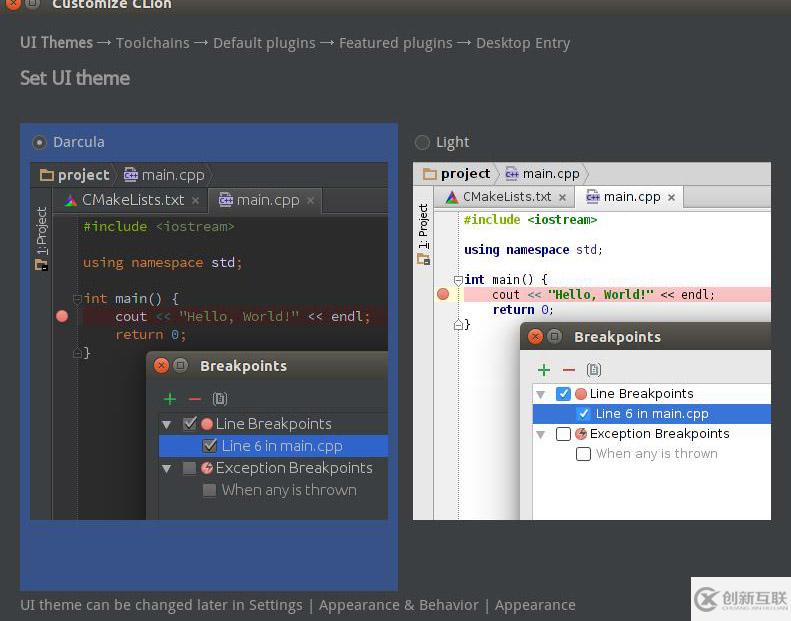Collapse main() fold marker in Light editor
This screenshot has width=791, height=621.
(x=458, y=280)
